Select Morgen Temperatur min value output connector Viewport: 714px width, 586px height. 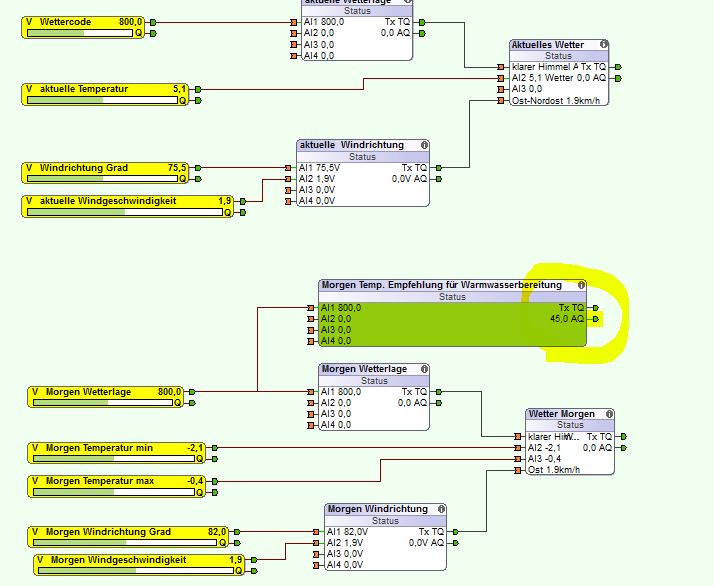[214, 448]
